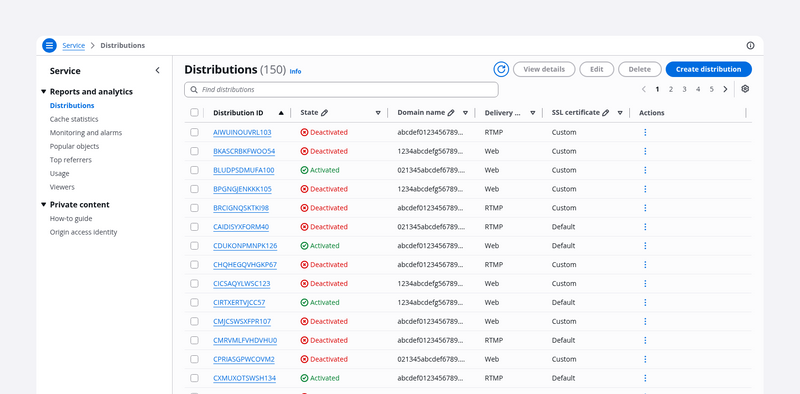
Task: Click the edit pencil beside State header
Action: pyautogui.click(x=324, y=113)
